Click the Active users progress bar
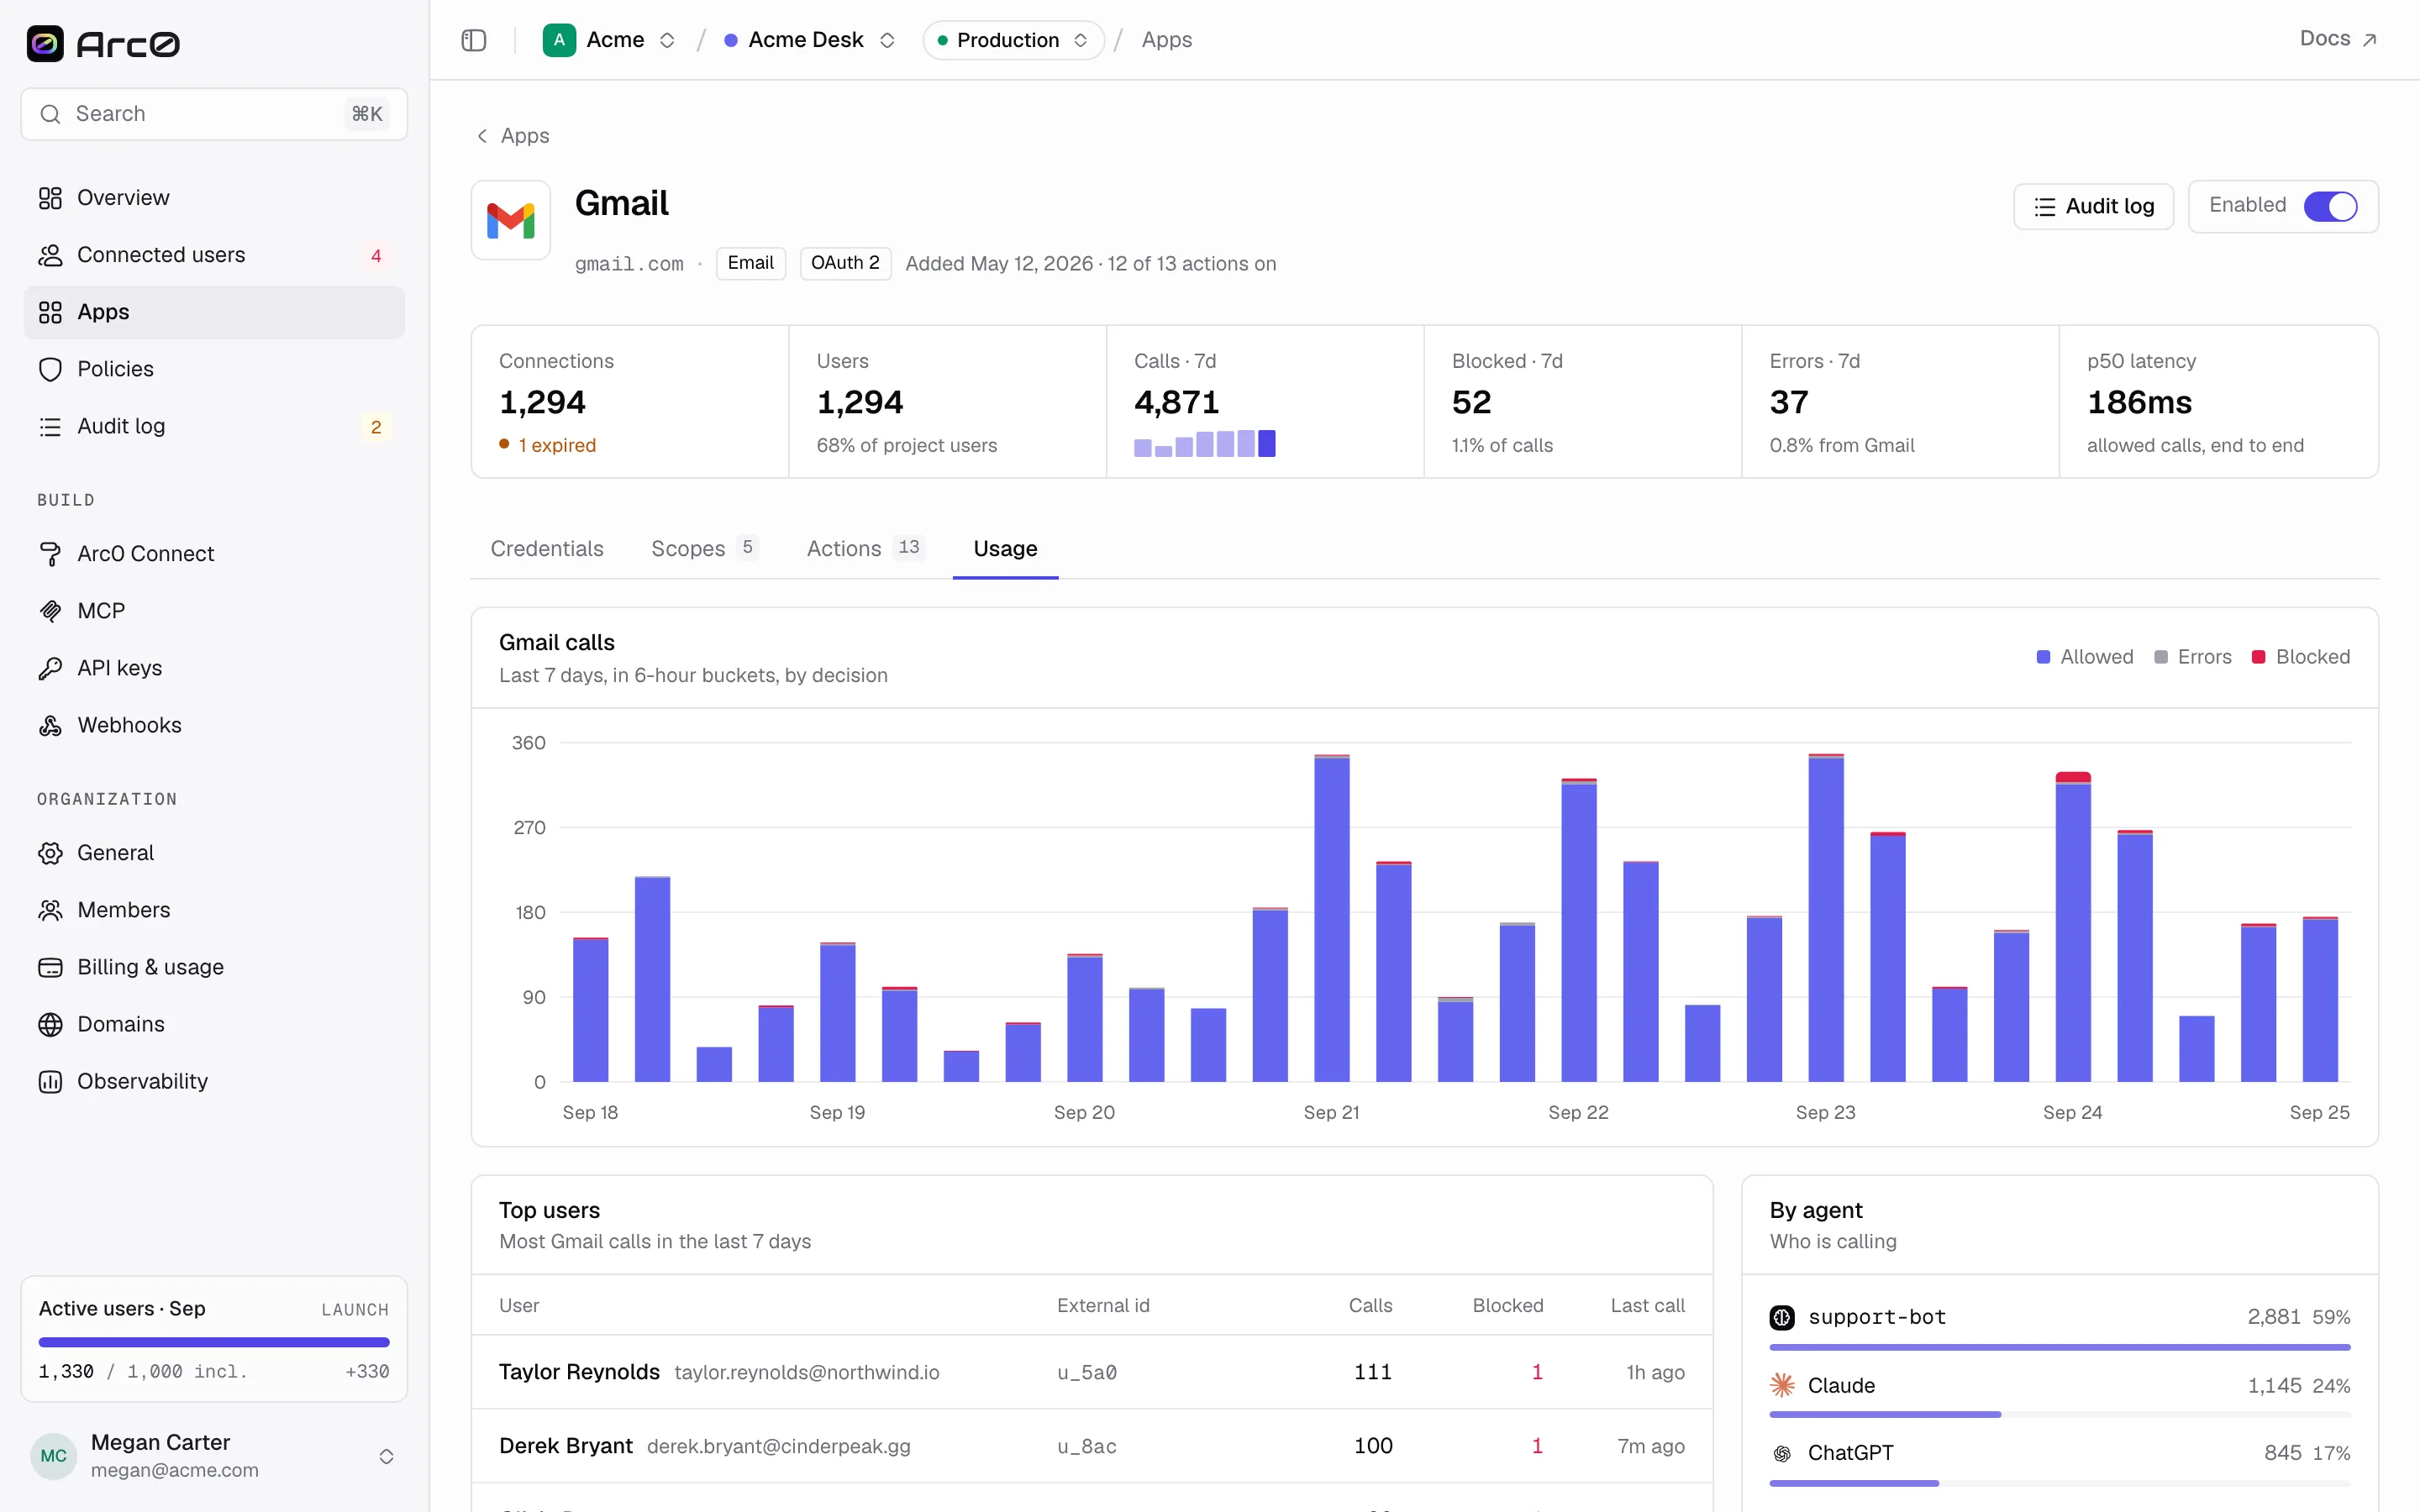 coord(214,1342)
